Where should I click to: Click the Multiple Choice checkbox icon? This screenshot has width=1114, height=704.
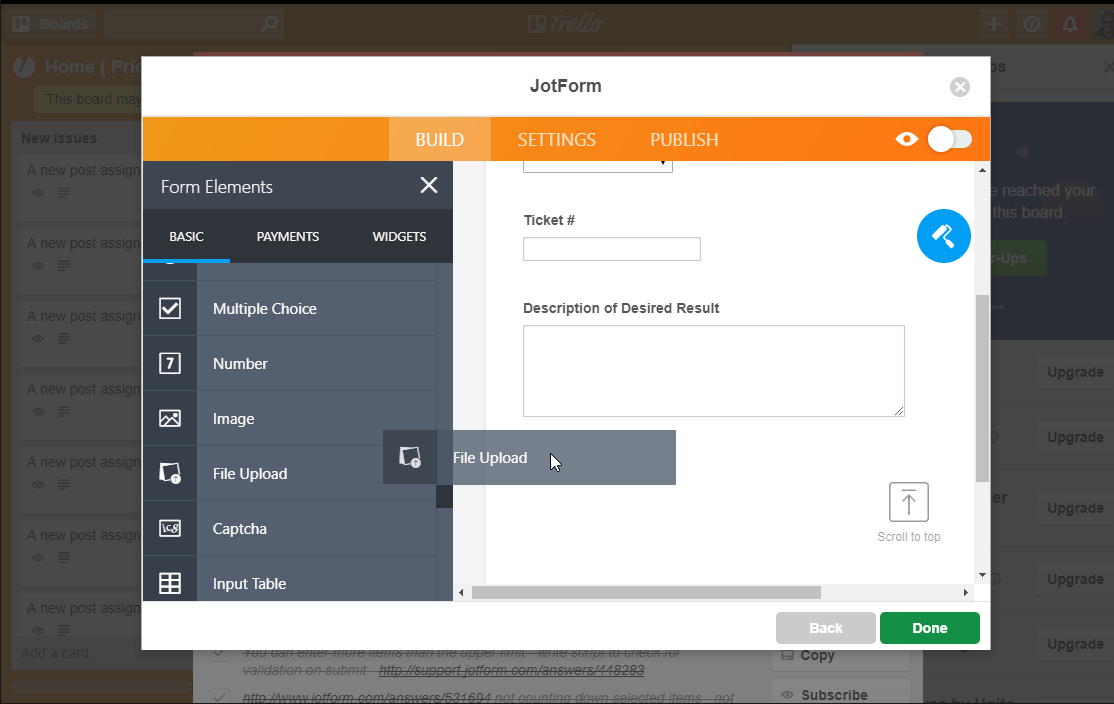coord(170,309)
